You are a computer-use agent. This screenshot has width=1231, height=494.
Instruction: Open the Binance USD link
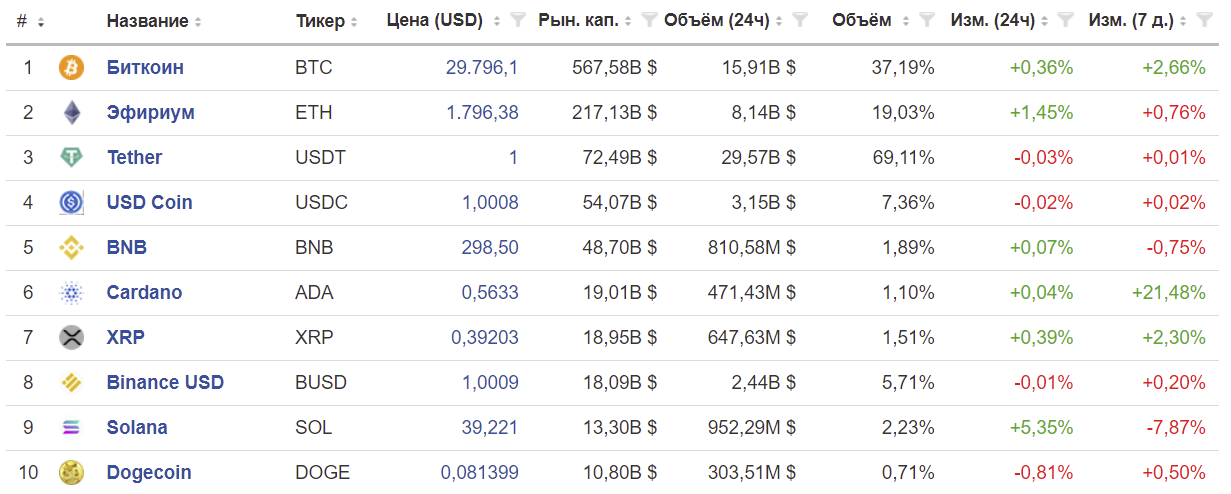(165, 383)
